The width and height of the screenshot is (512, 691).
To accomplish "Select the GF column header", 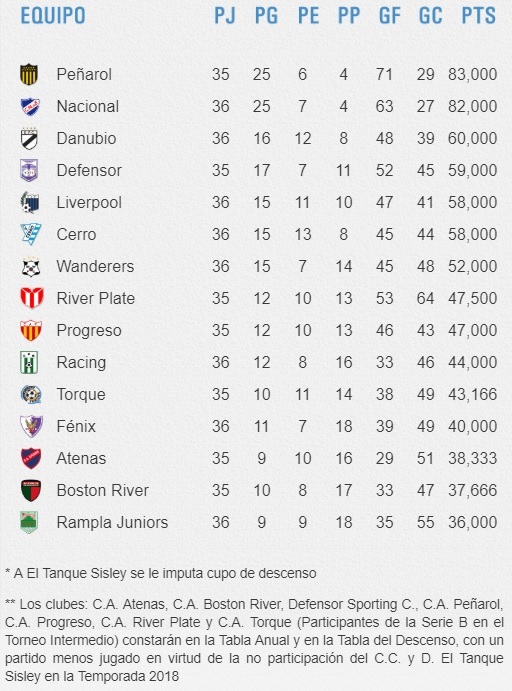I will click(x=390, y=16).
